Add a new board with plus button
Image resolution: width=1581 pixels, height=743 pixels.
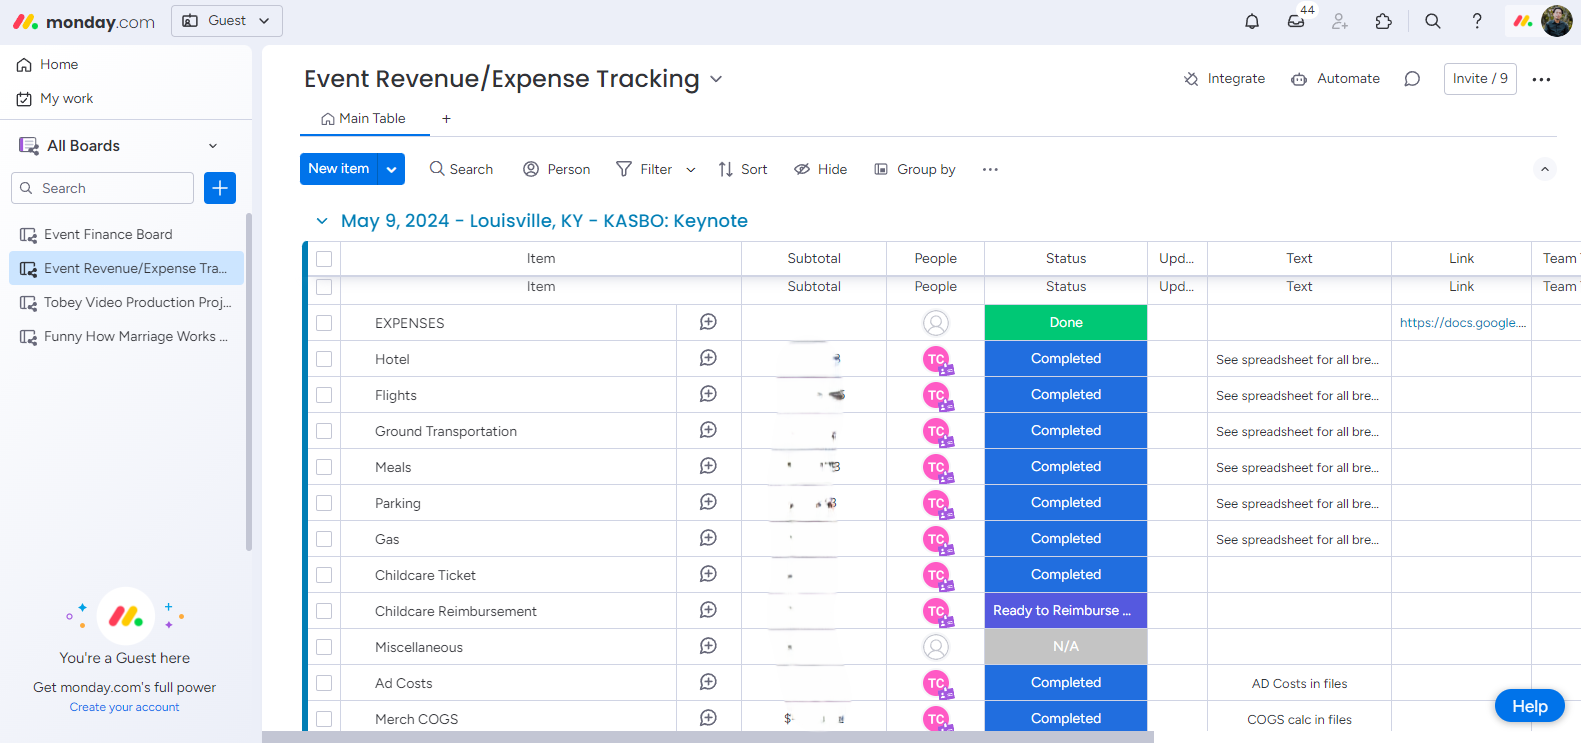(220, 188)
